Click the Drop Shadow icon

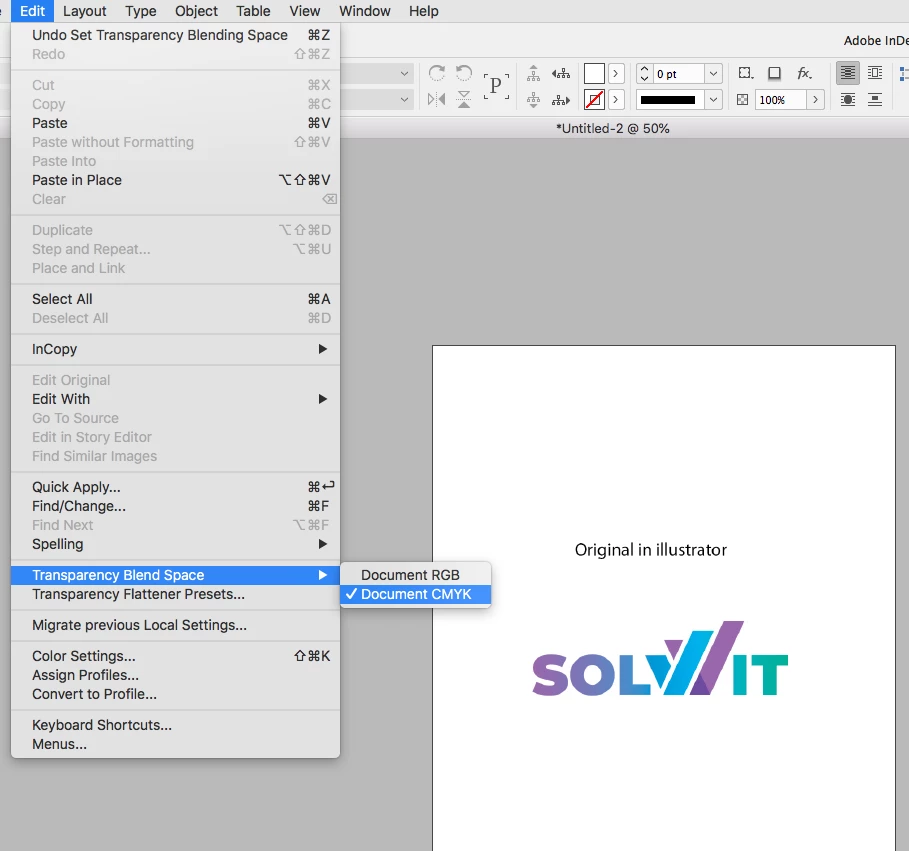pyautogui.click(x=775, y=73)
